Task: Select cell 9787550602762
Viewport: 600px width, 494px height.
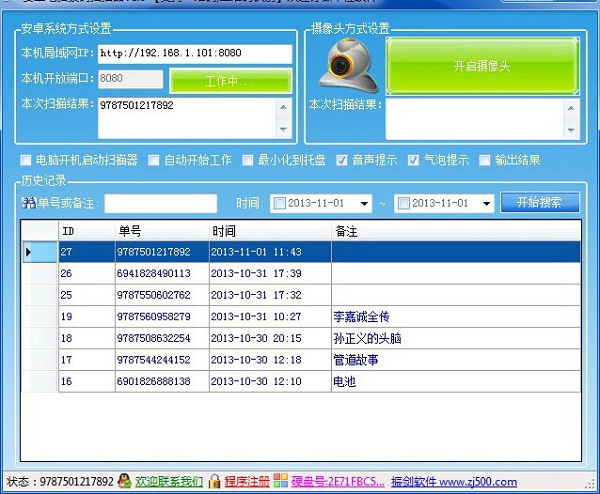Action: 162,295
